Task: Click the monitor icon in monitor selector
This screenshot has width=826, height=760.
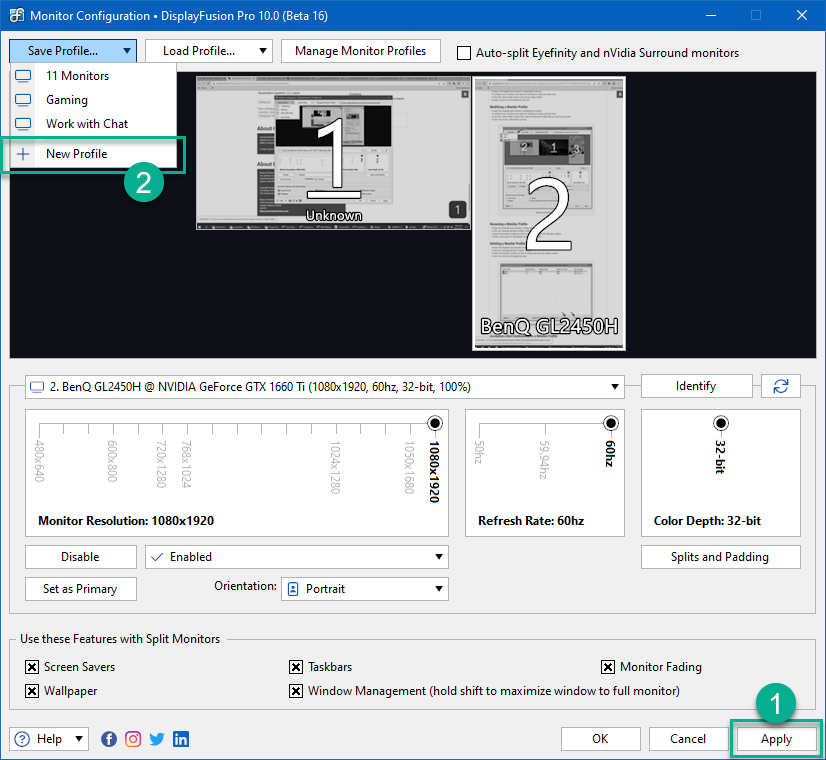Action: pos(37,387)
